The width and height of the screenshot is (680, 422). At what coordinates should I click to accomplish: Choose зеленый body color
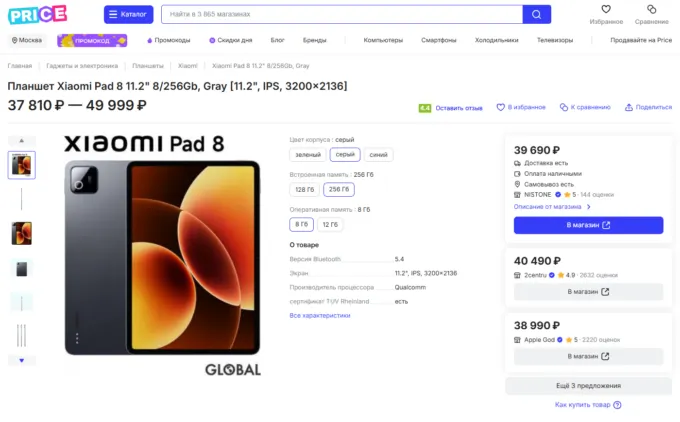[x=308, y=155]
